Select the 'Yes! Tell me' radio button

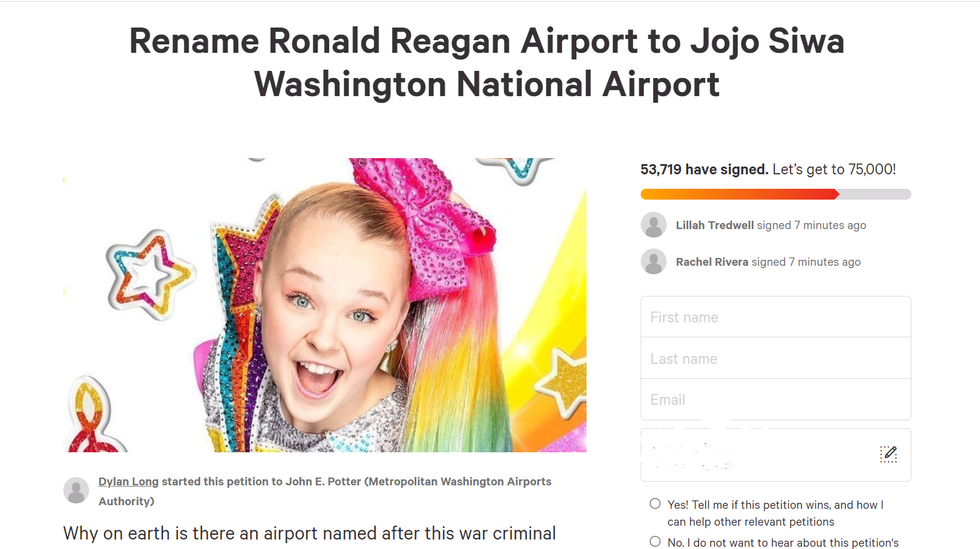[x=655, y=504]
